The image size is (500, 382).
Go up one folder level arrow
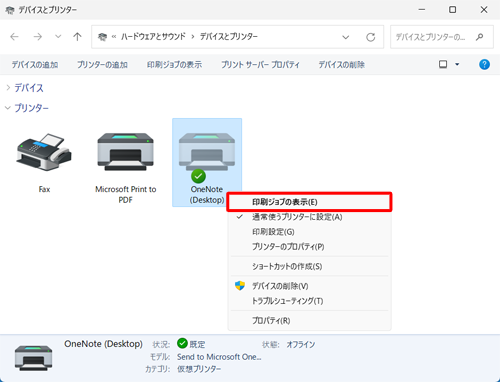(77, 37)
